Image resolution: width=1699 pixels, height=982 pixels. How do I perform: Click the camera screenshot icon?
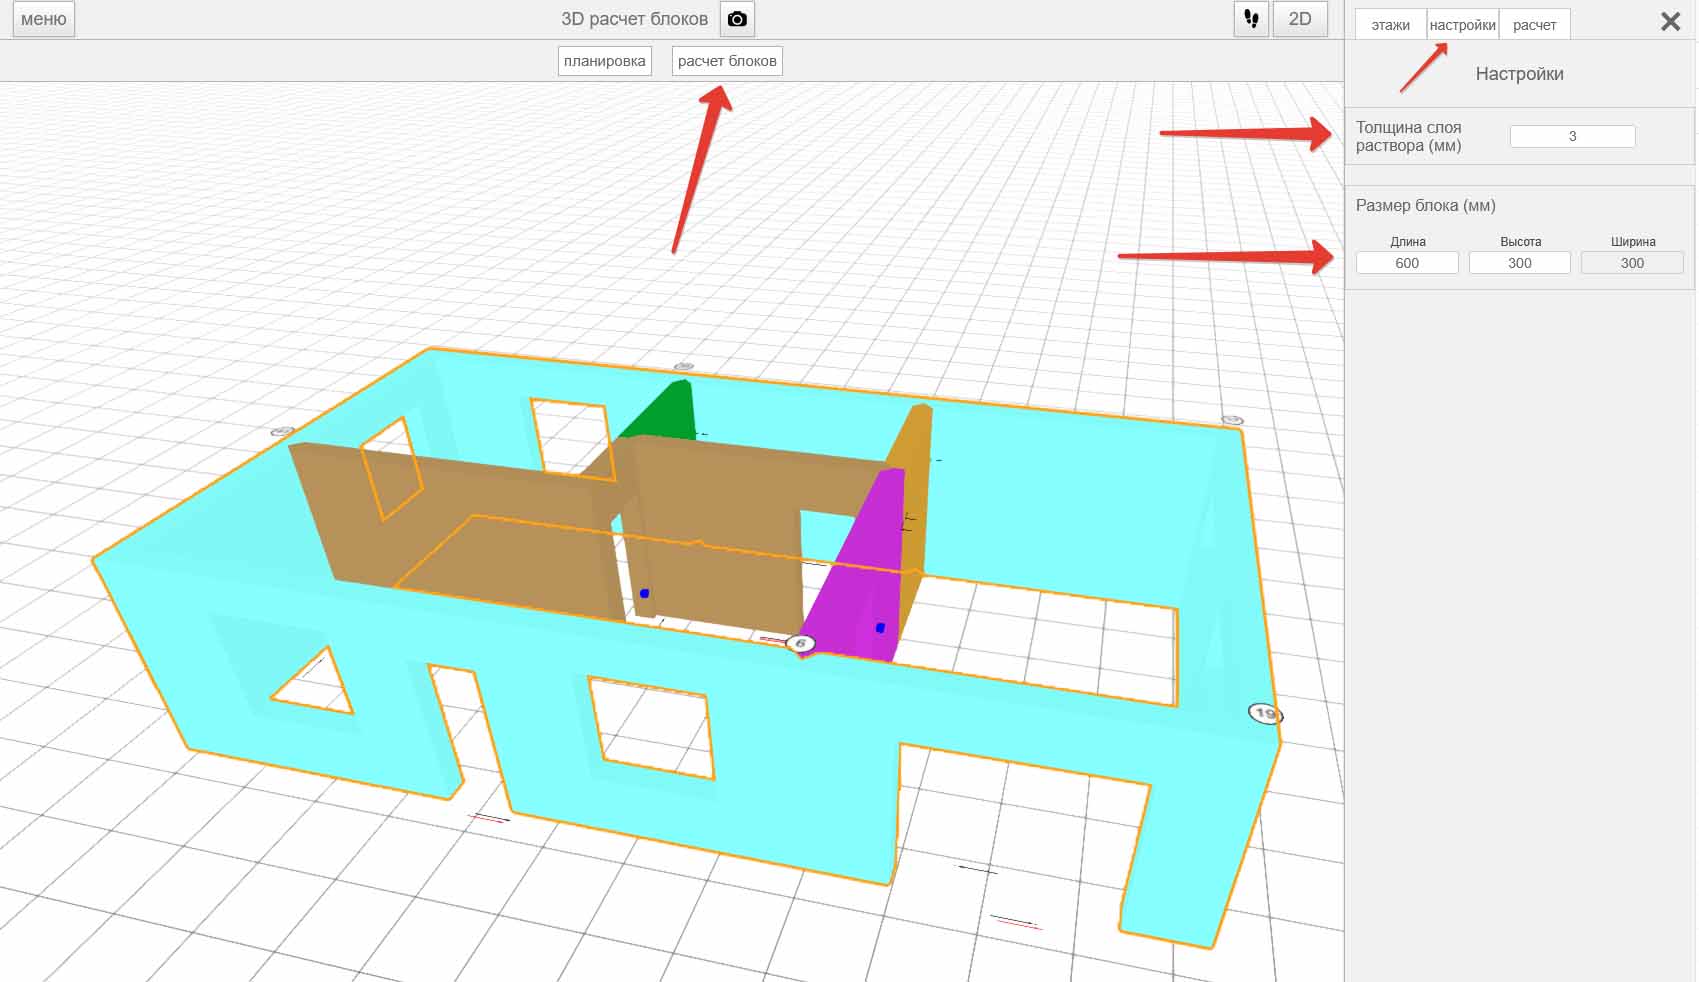[x=737, y=19]
